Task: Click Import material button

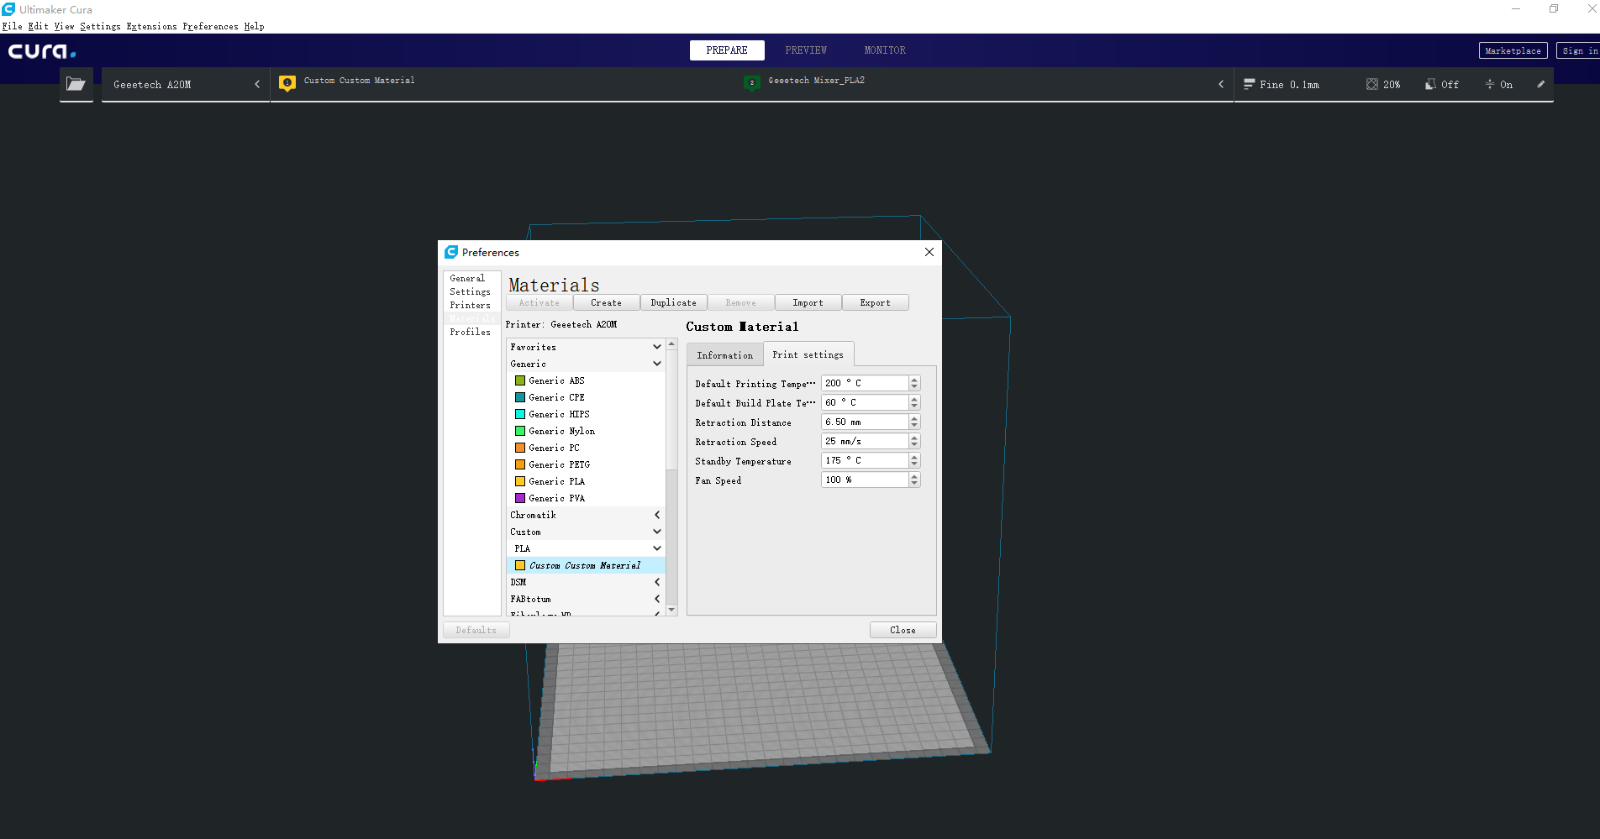Action: pyautogui.click(x=808, y=303)
